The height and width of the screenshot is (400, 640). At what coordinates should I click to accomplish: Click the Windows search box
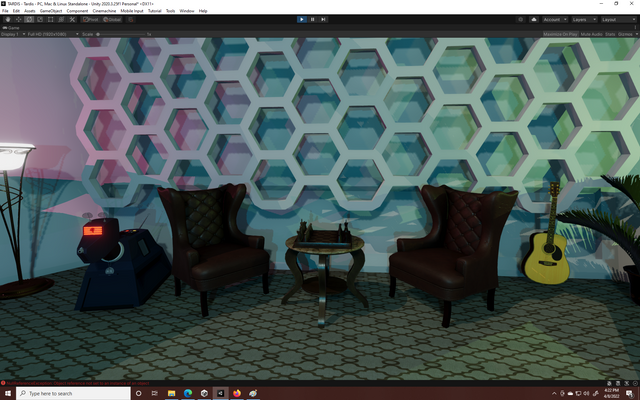point(73,393)
